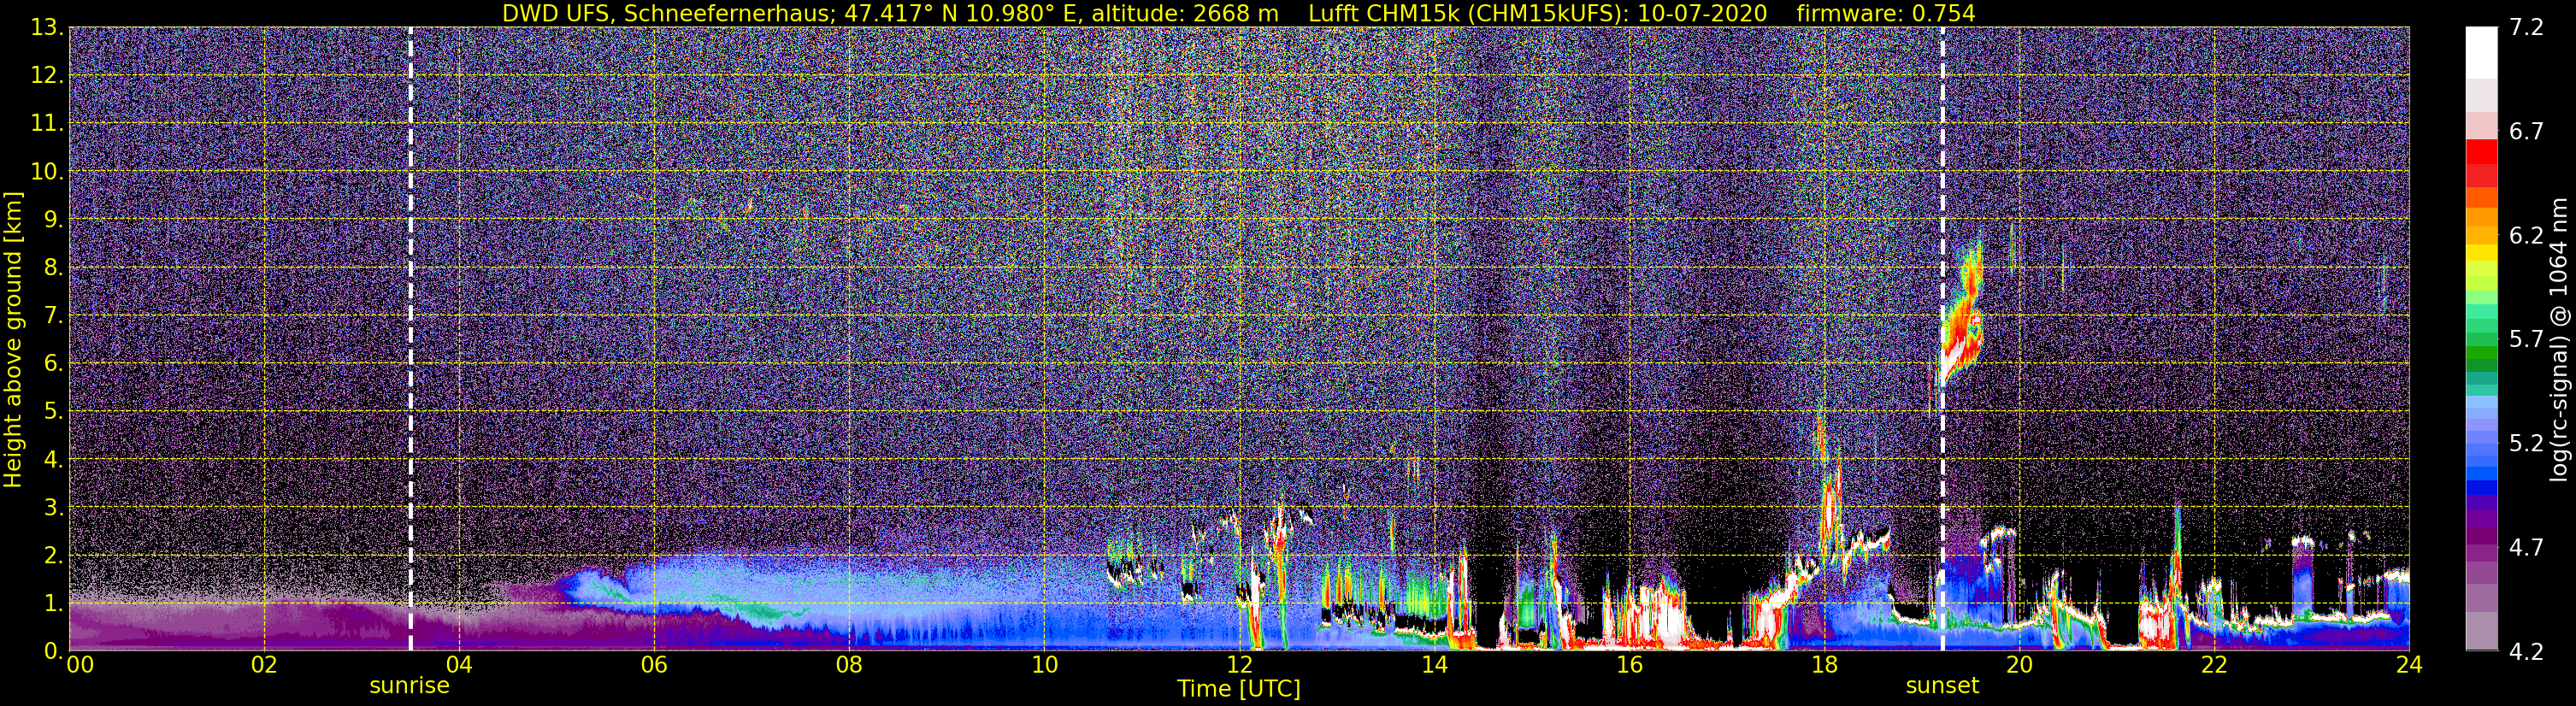The height and width of the screenshot is (706, 2576).
Task: Click the colorbar value '7.2'
Action: point(2526,28)
